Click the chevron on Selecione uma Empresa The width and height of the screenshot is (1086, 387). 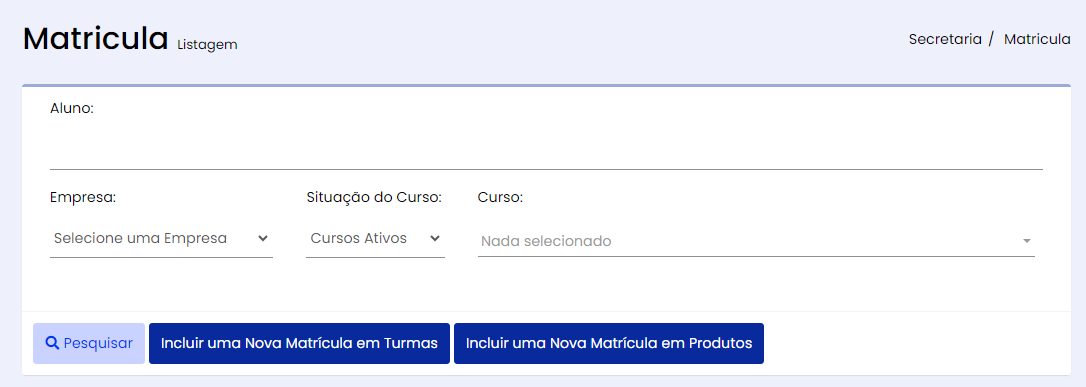[x=262, y=239]
